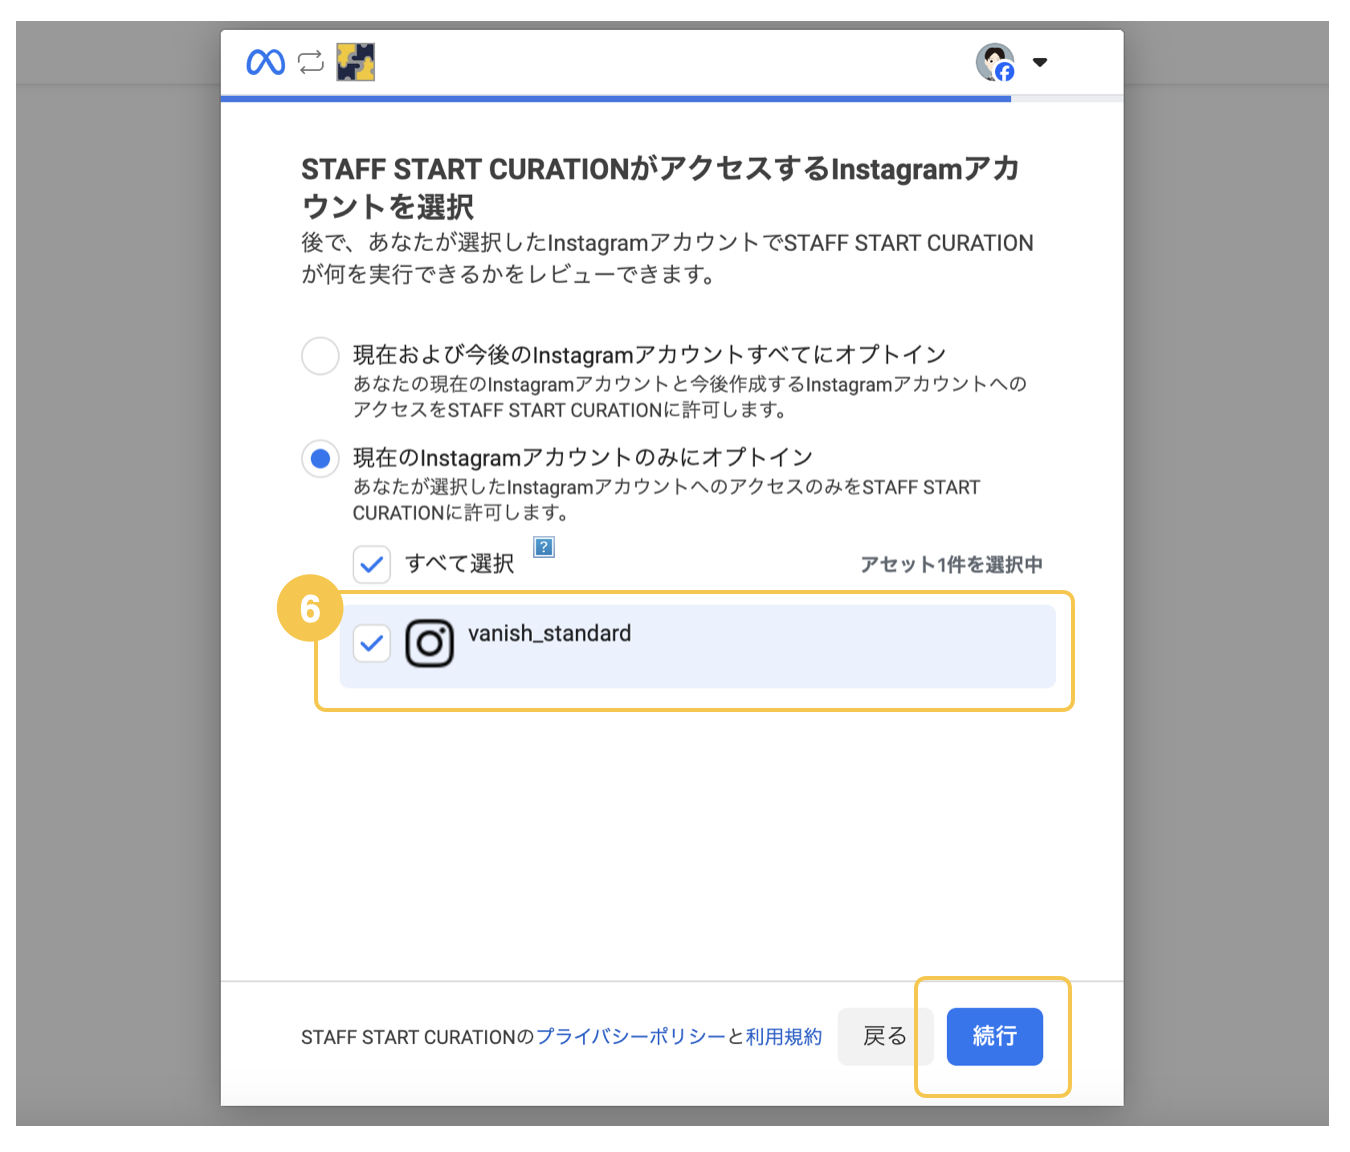
Task: Select current Instagram accounts only radio button
Action: pyautogui.click(x=321, y=459)
